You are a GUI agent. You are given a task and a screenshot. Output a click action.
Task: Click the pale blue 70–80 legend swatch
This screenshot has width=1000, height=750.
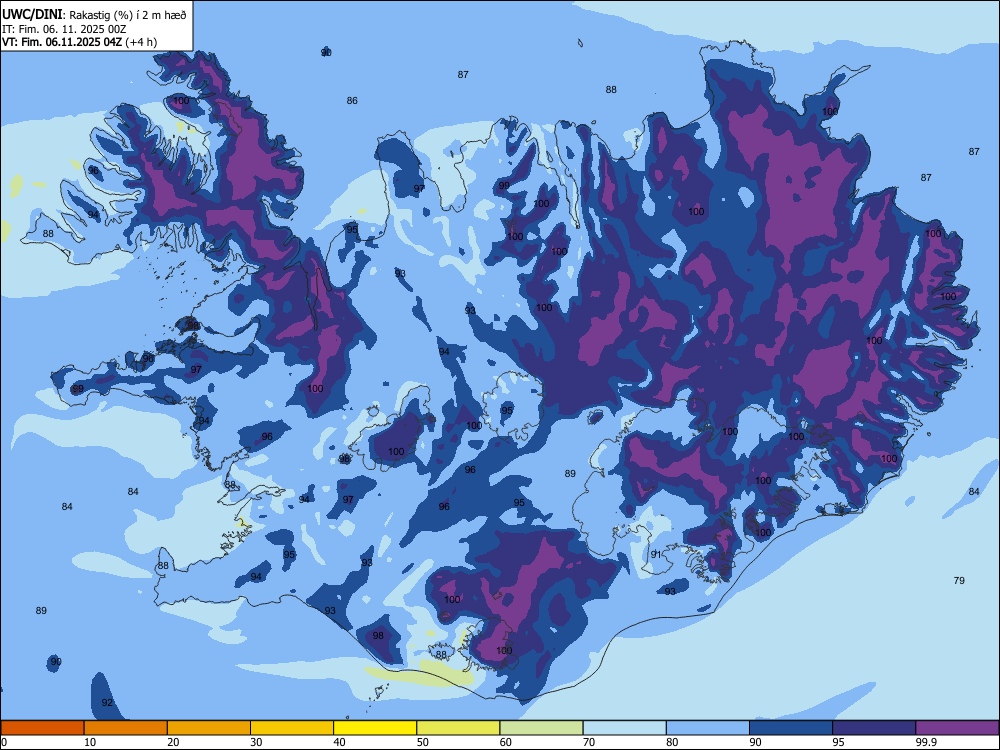pyautogui.click(x=624, y=728)
